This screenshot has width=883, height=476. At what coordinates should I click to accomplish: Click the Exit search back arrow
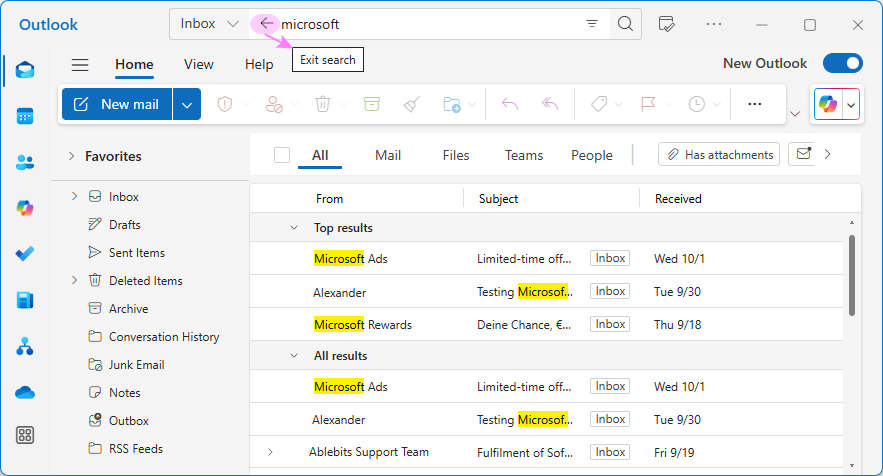[265, 24]
